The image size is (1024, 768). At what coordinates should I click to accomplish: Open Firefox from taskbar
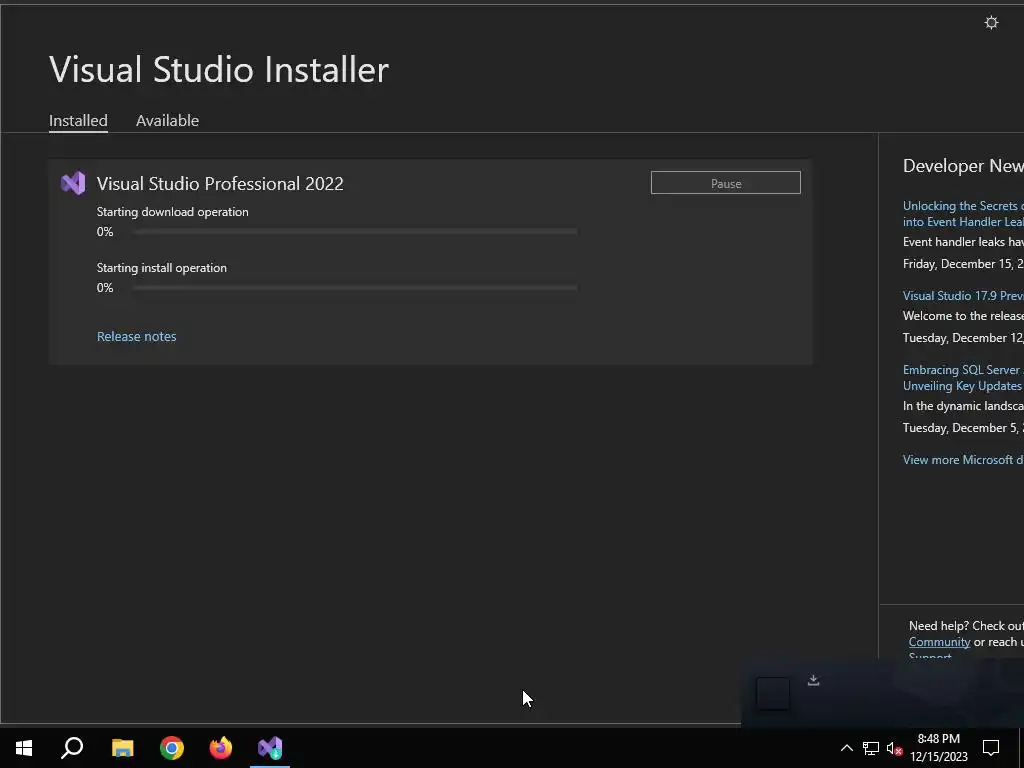point(221,748)
